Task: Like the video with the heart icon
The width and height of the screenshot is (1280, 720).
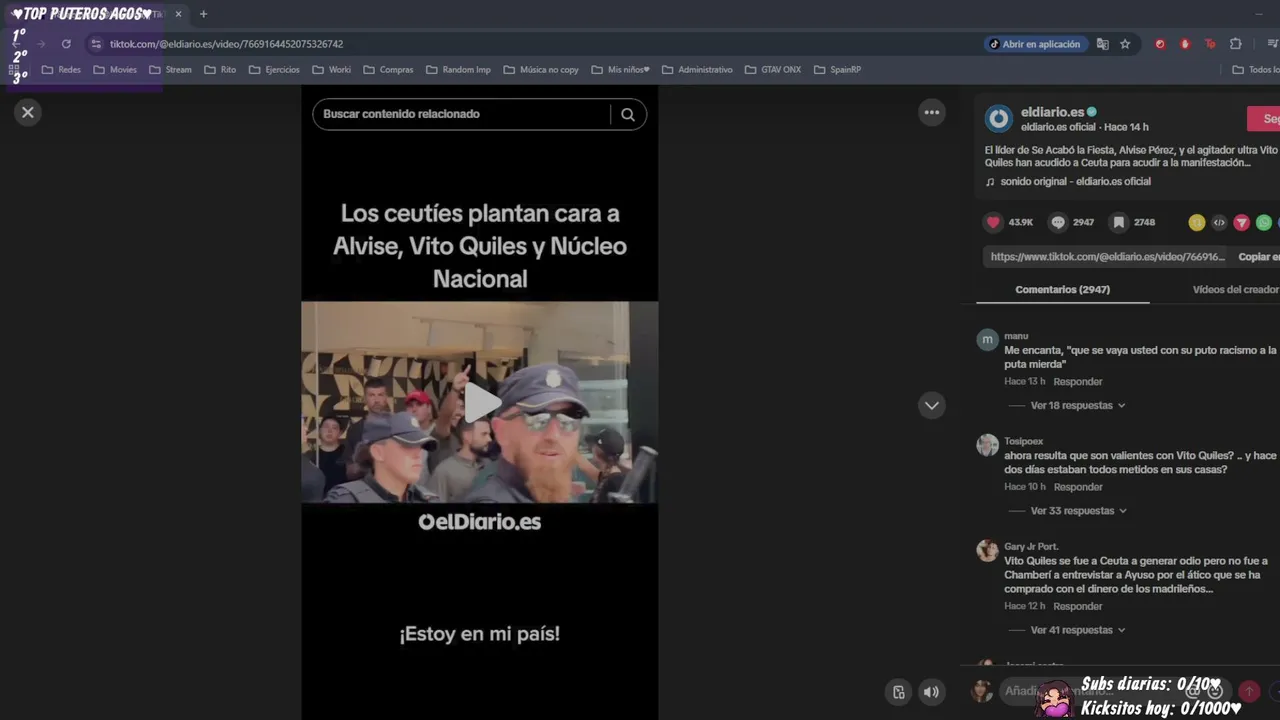Action: tap(993, 222)
